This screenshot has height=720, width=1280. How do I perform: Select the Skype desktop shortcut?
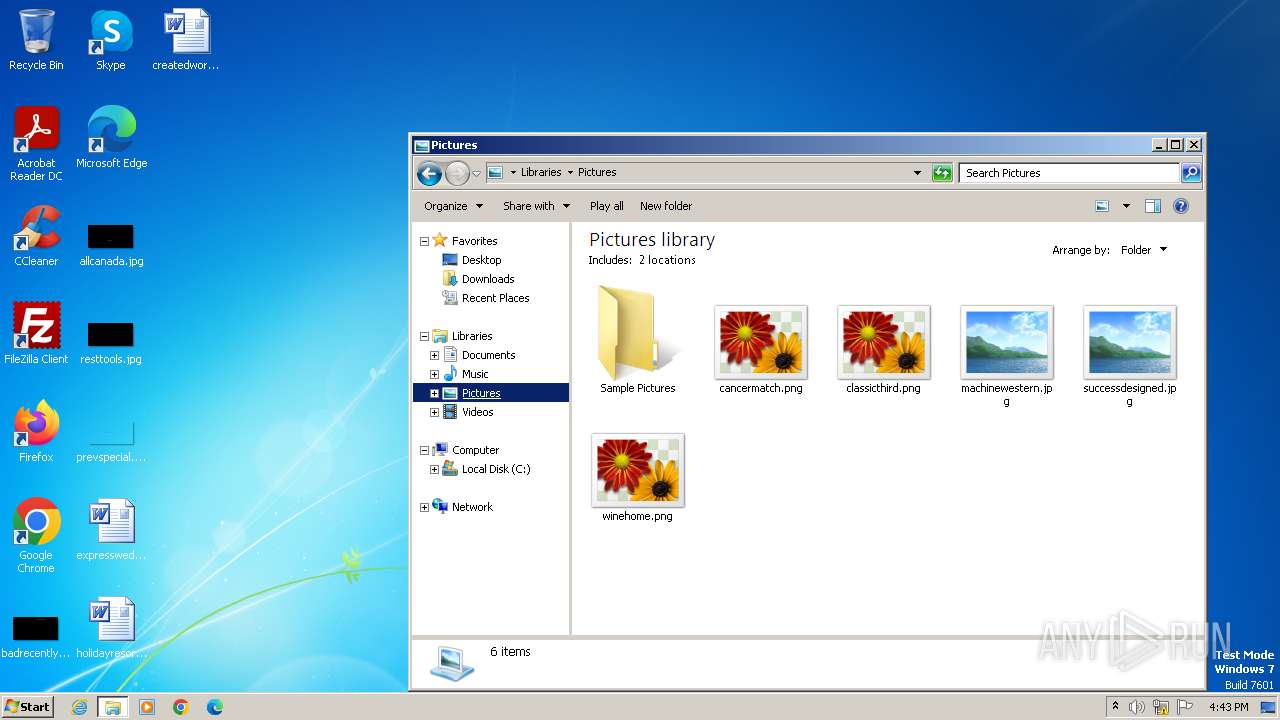[111, 40]
